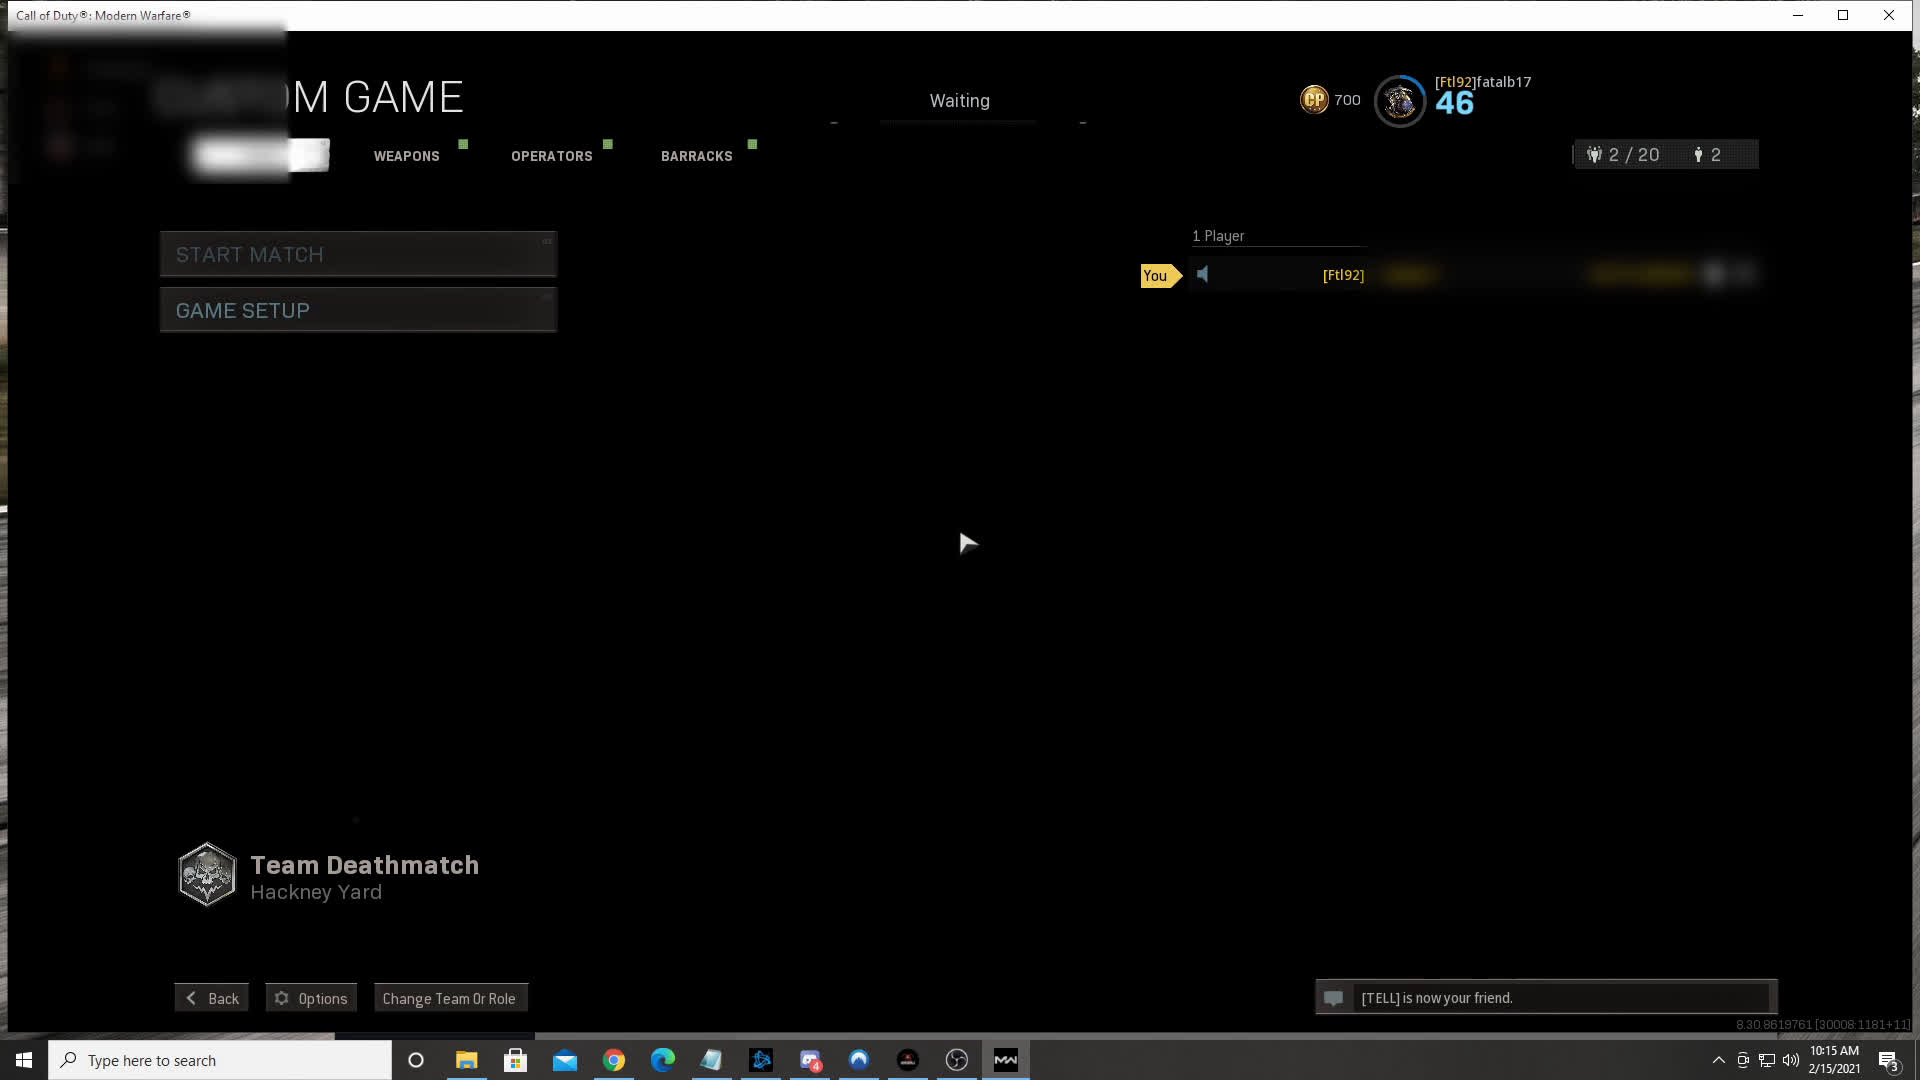The image size is (1920, 1080).
Task: Click the Team Deathmatch skull emblem
Action: coord(207,875)
